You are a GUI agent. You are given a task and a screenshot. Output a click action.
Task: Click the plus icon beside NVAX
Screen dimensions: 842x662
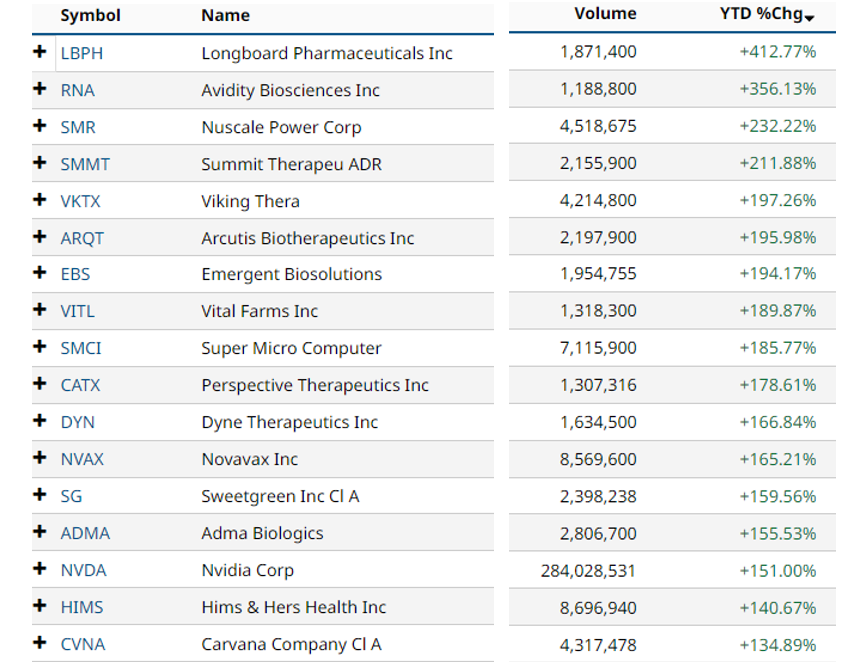point(40,458)
